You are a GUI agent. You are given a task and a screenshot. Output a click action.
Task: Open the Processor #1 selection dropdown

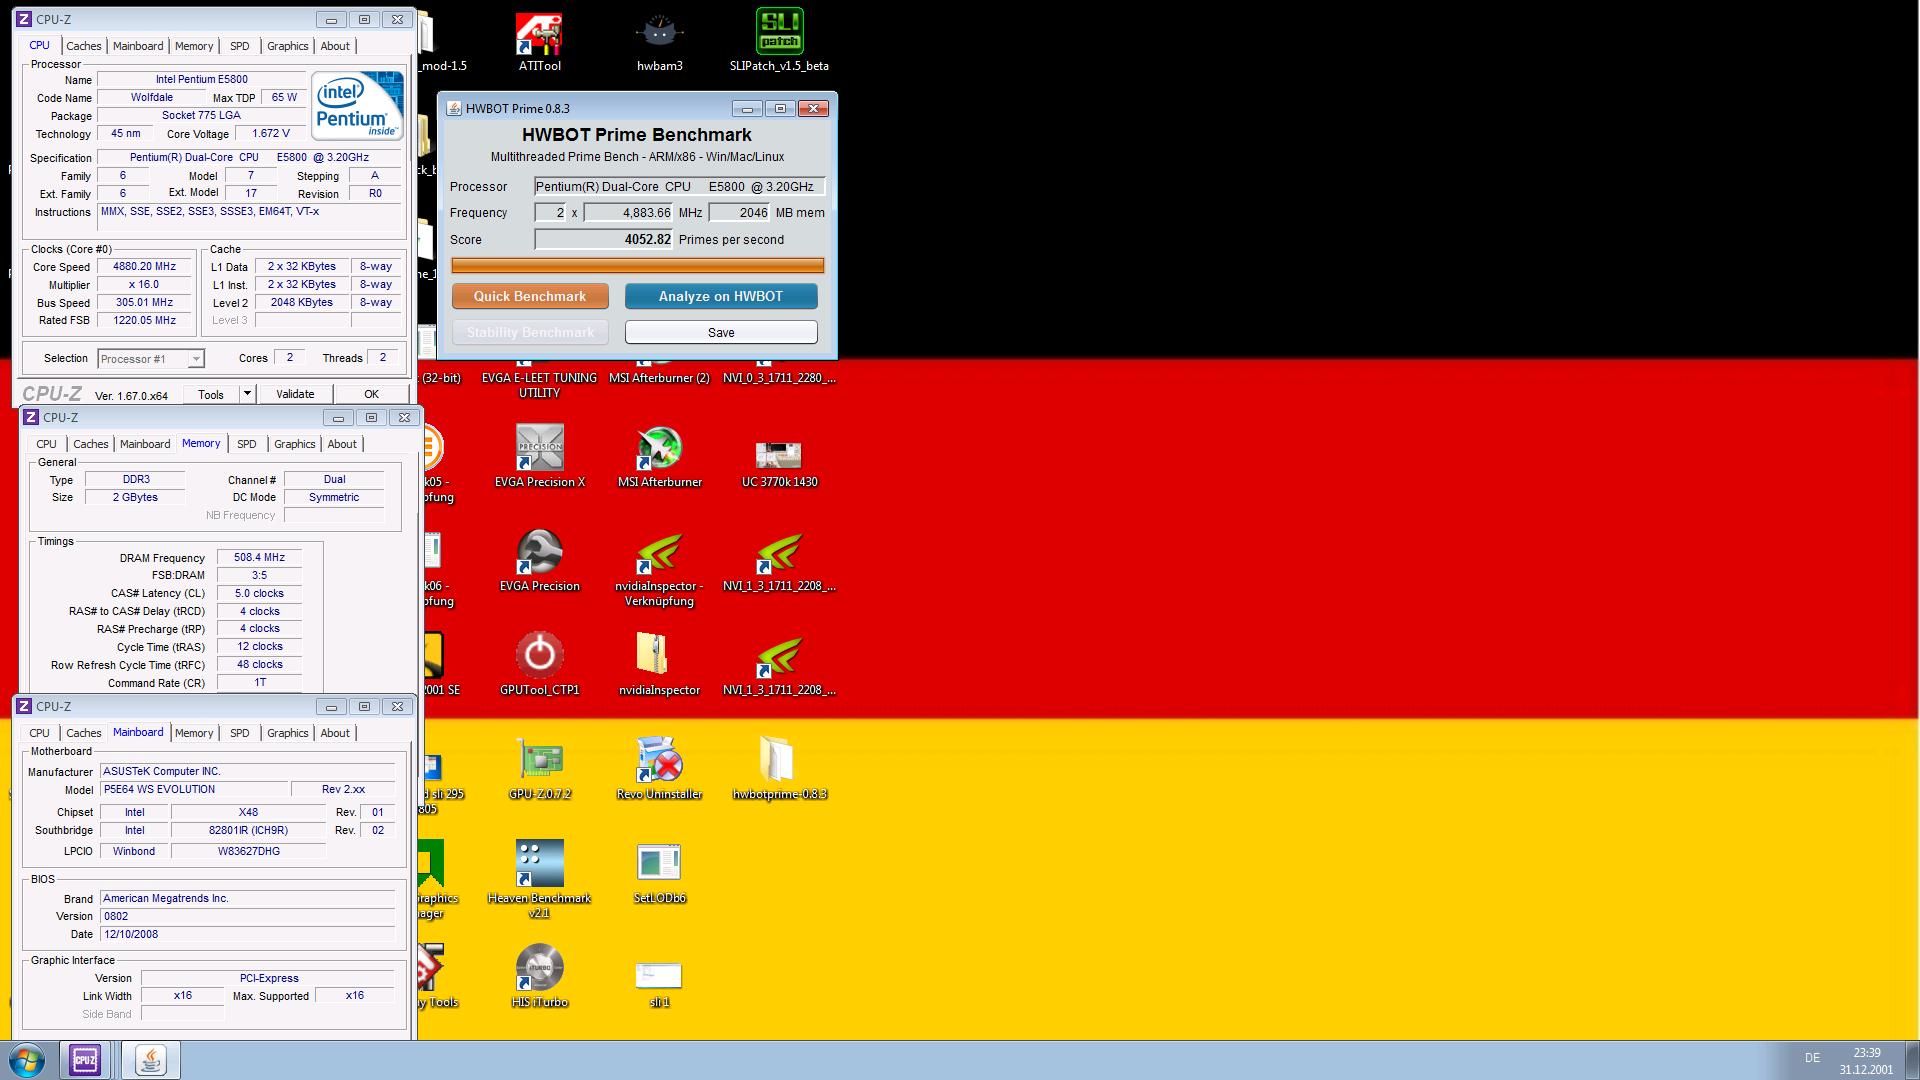tap(151, 358)
